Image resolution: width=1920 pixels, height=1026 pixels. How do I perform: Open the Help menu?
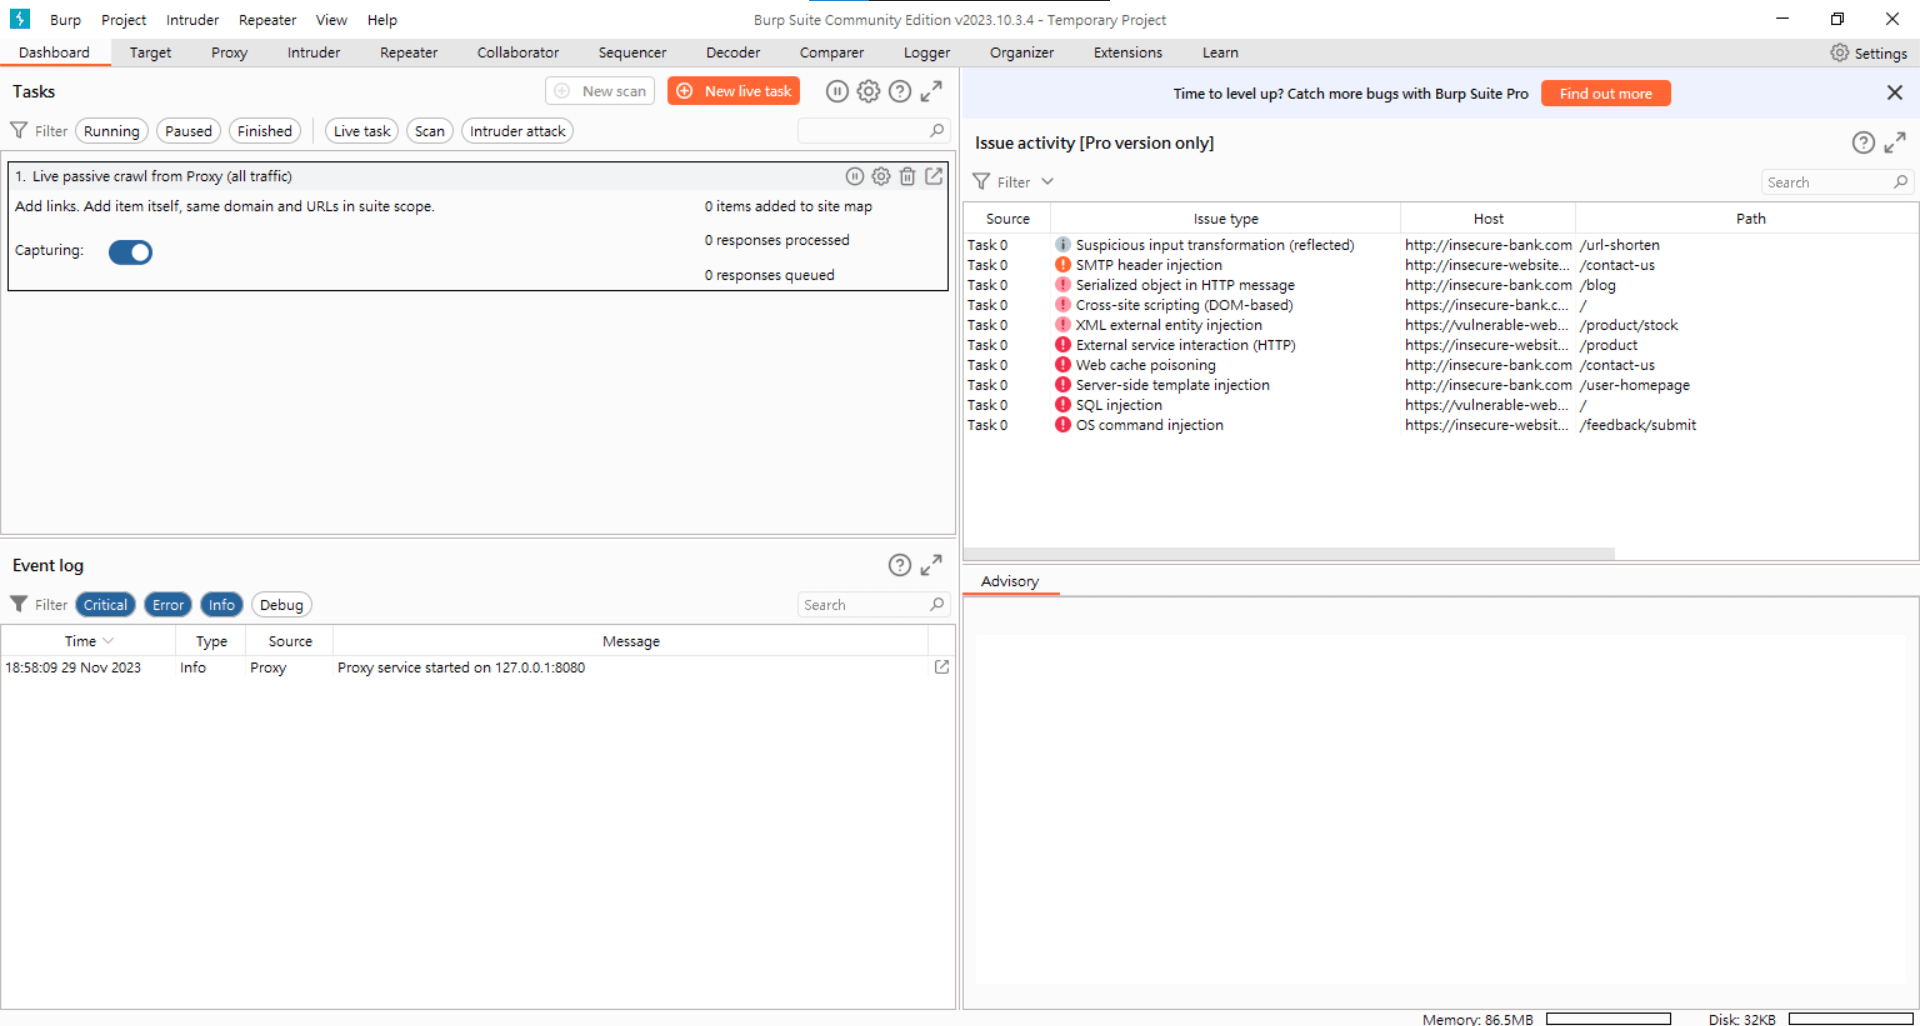[x=382, y=20]
